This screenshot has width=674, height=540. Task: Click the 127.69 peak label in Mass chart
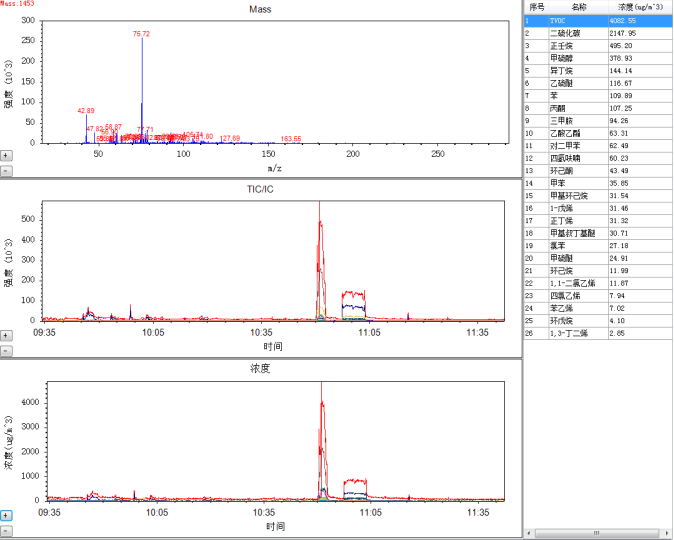(x=230, y=138)
